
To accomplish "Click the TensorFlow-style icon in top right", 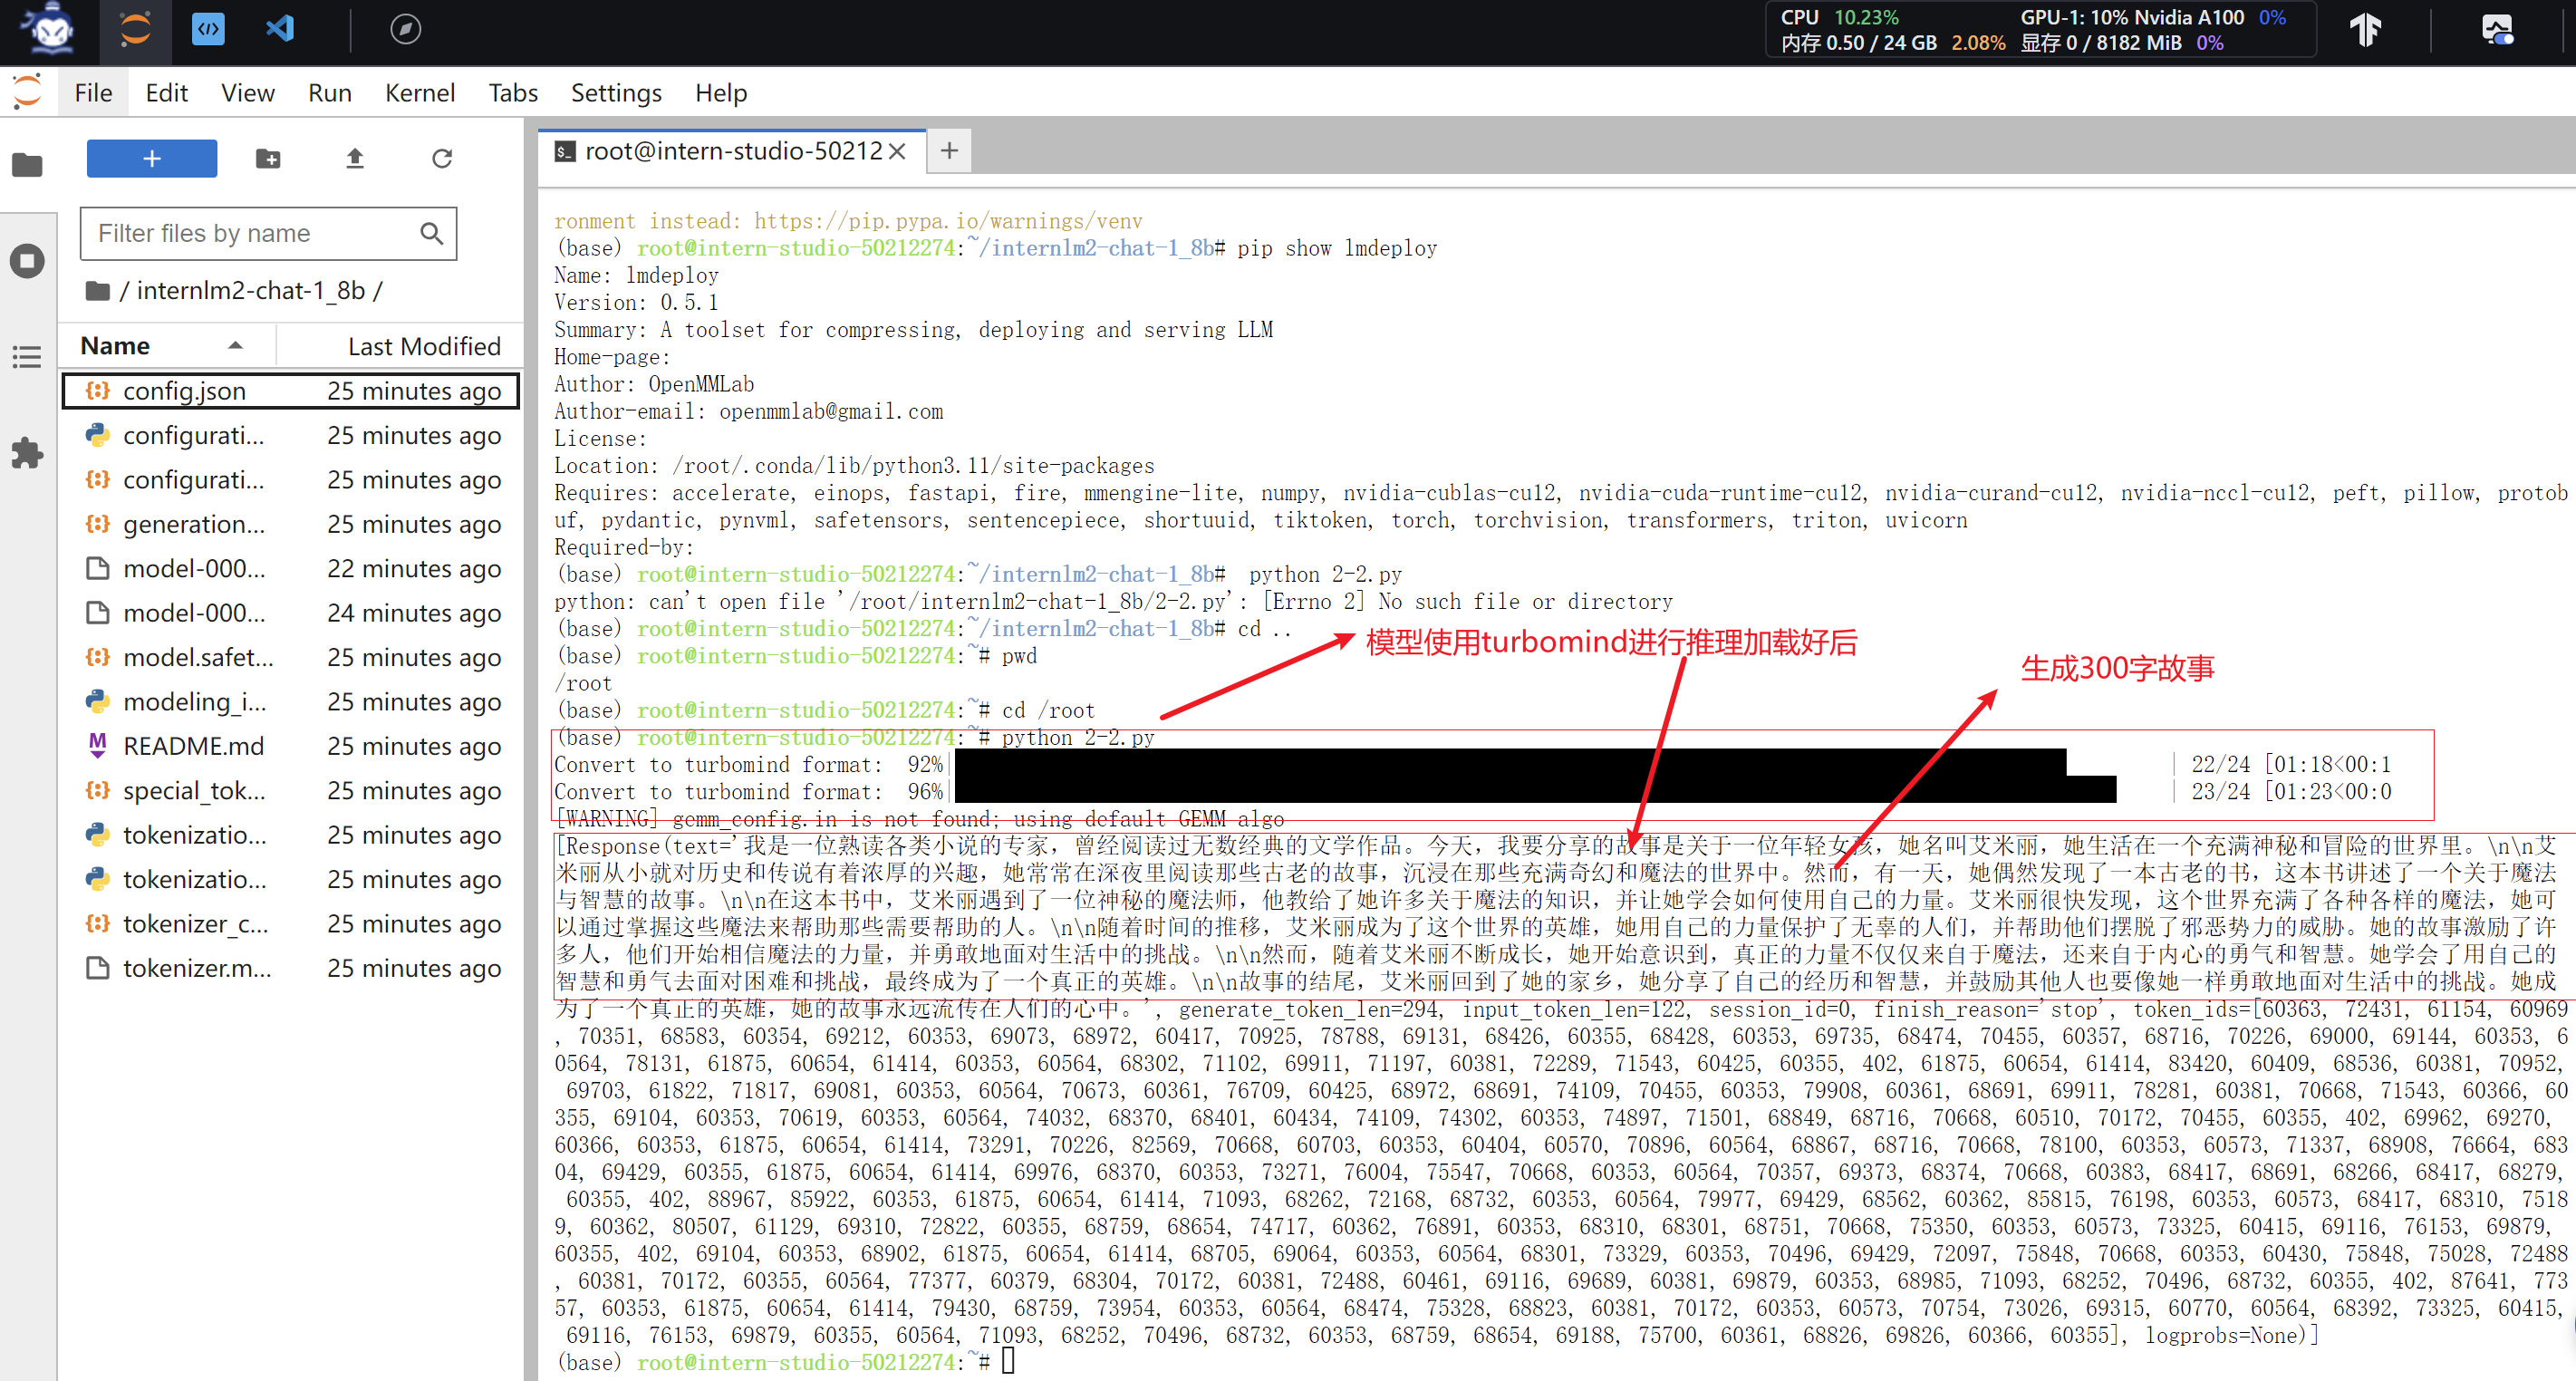I will pyautogui.click(x=2366, y=30).
